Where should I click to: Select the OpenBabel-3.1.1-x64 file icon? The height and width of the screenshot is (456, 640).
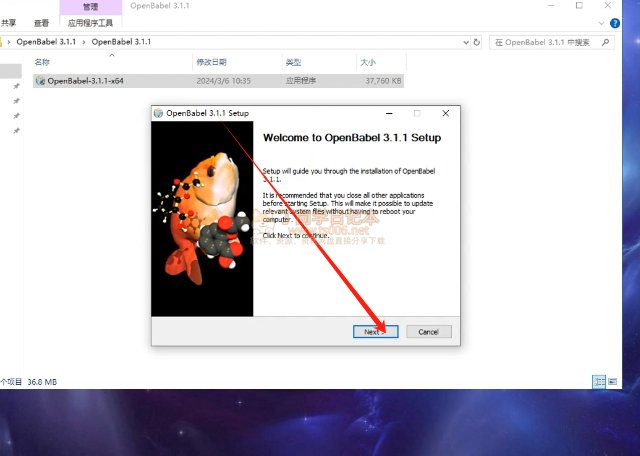click(x=40, y=80)
